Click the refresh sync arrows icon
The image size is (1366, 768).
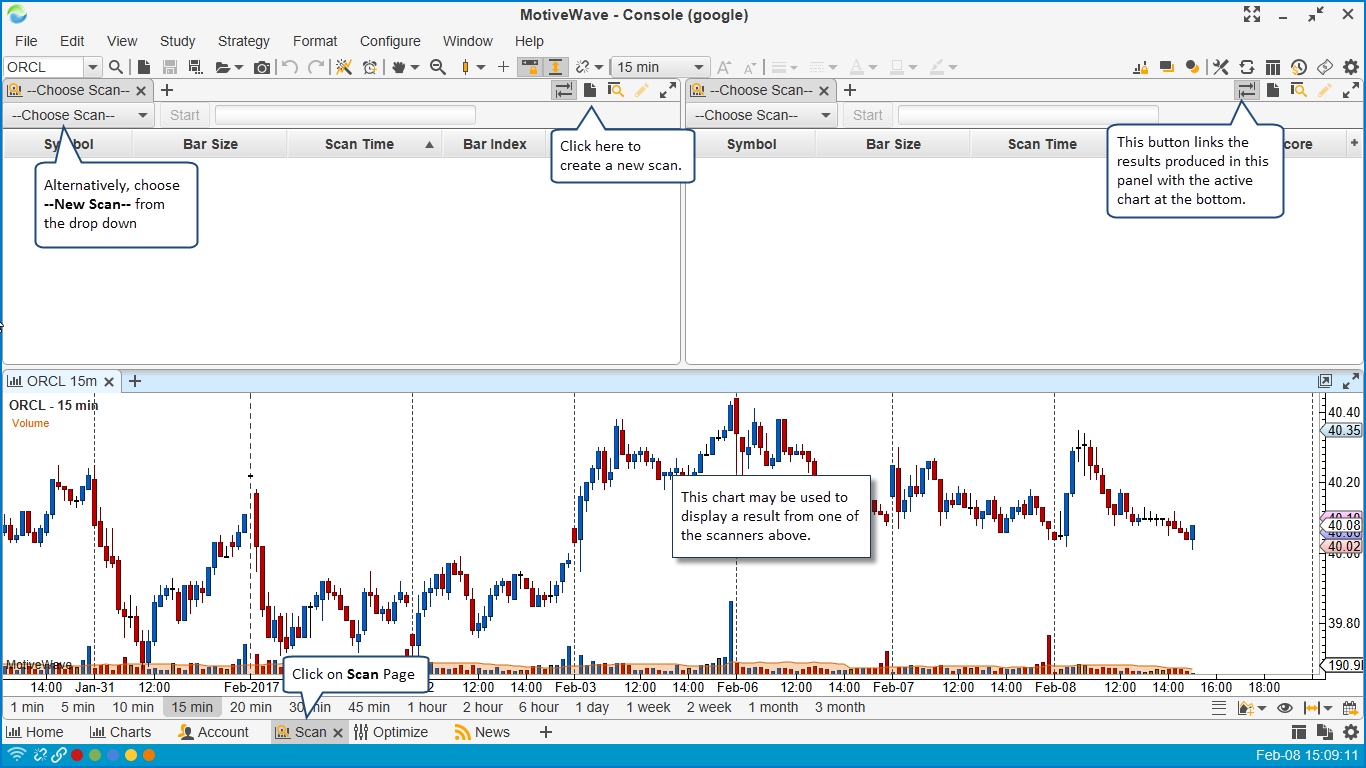(x=1247, y=67)
